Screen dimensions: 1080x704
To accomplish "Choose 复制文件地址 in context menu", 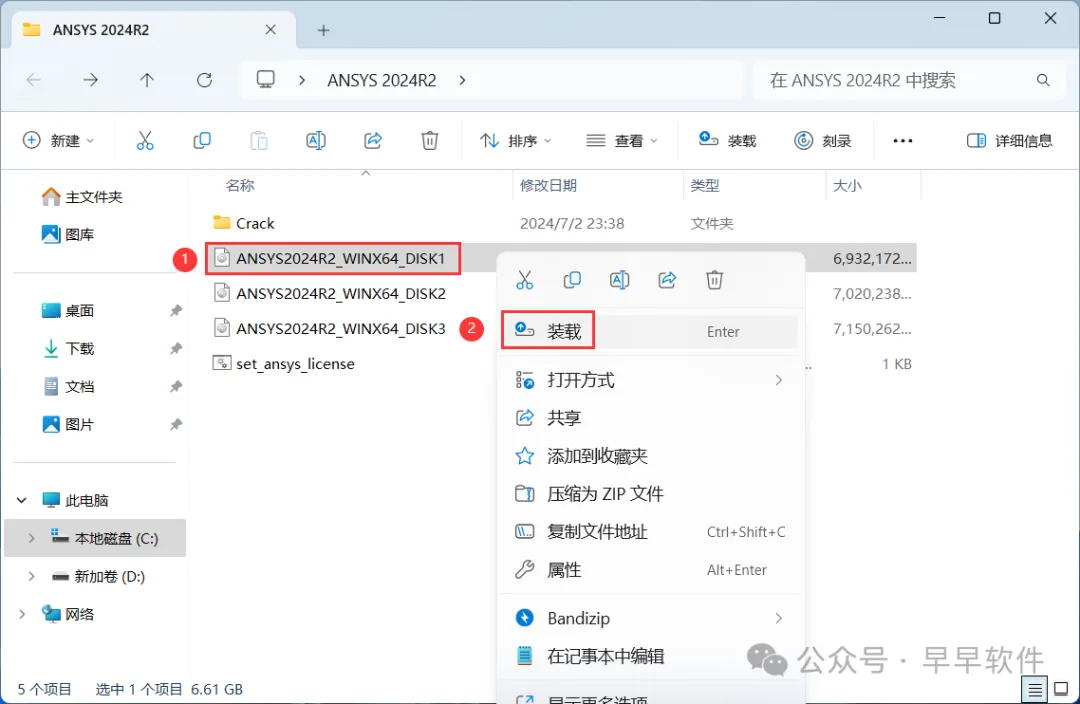I will (x=650, y=532).
